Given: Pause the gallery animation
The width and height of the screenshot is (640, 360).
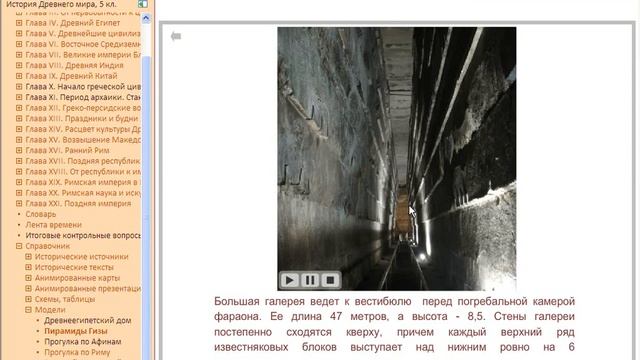Looking at the screenshot, I should [x=310, y=280].
